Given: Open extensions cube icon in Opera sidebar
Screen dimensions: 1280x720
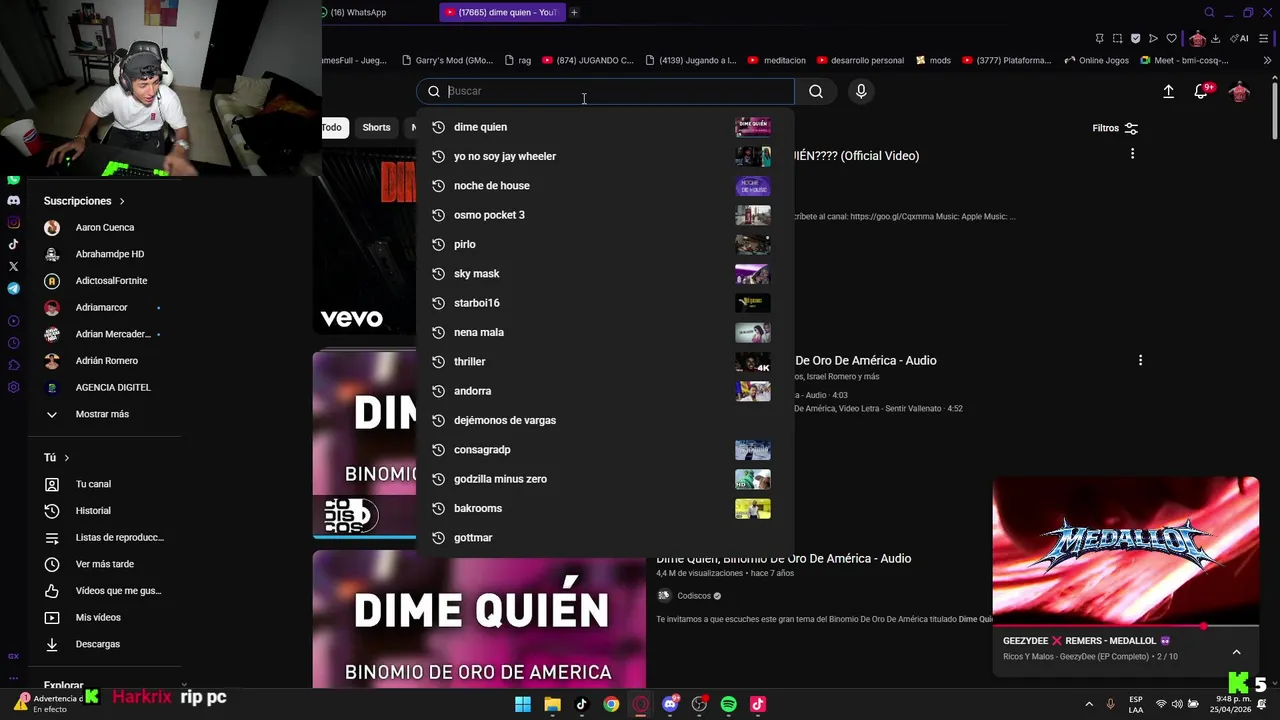Looking at the screenshot, I should 13,365.
